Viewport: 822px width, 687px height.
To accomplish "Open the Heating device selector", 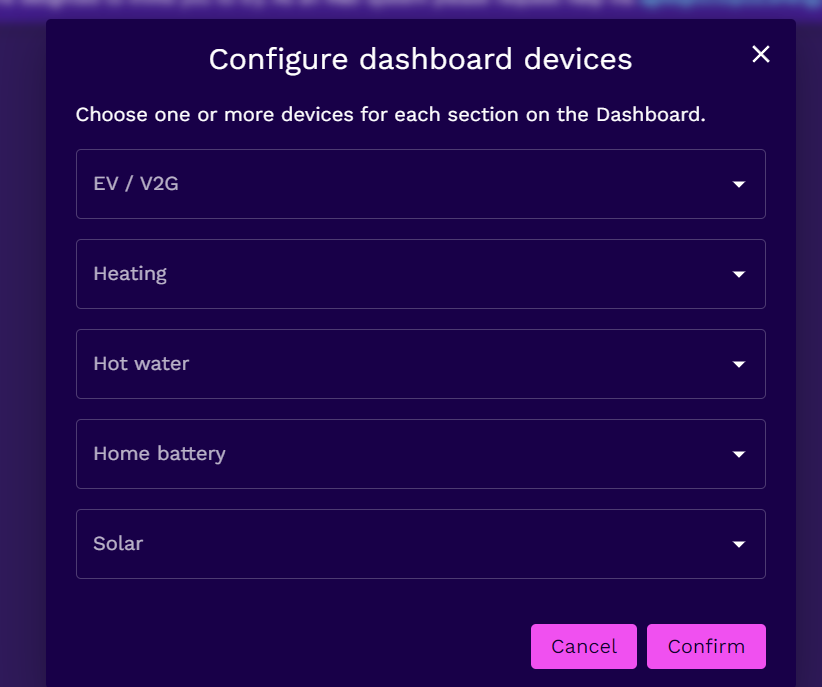I will (420, 274).
